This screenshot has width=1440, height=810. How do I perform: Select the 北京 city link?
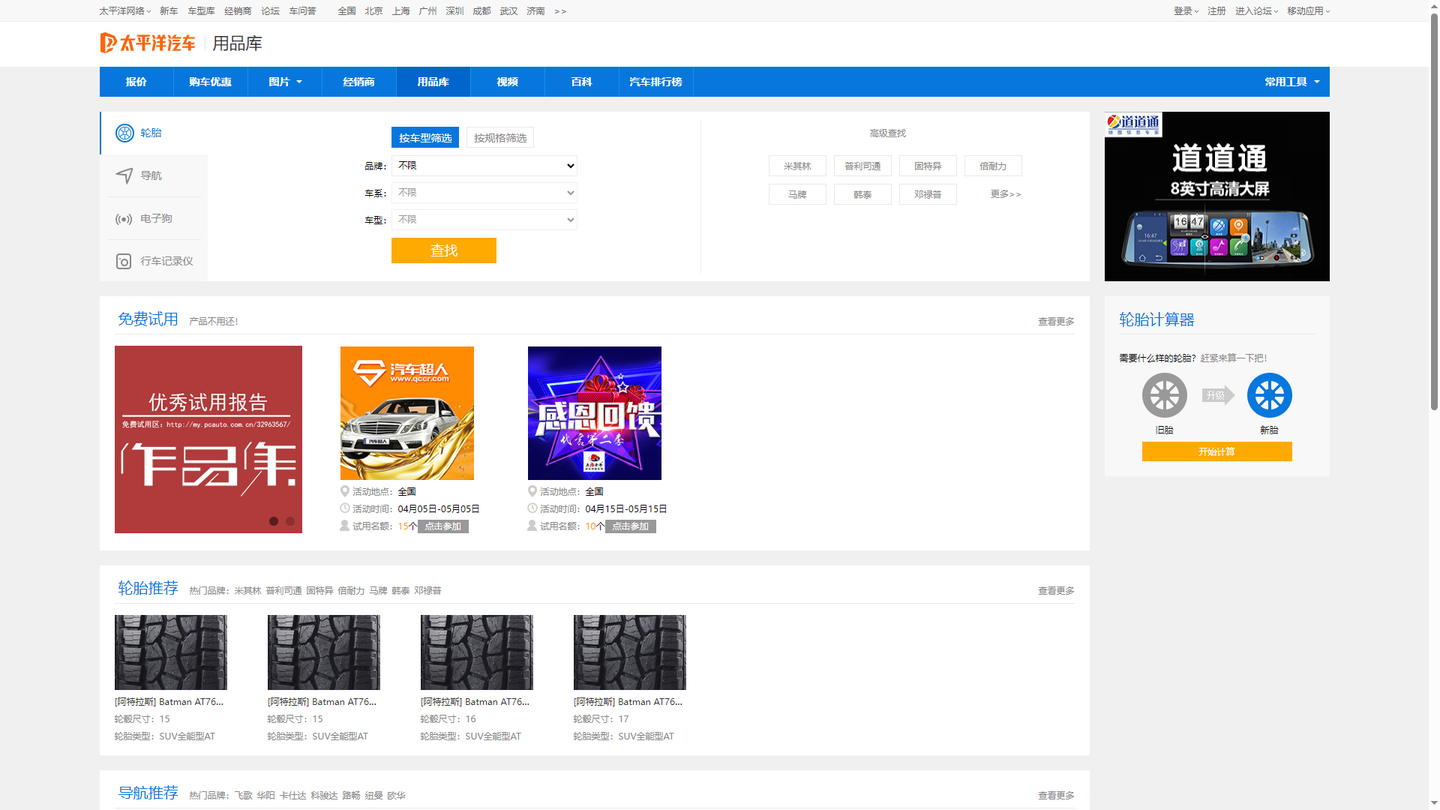click(373, 11)
